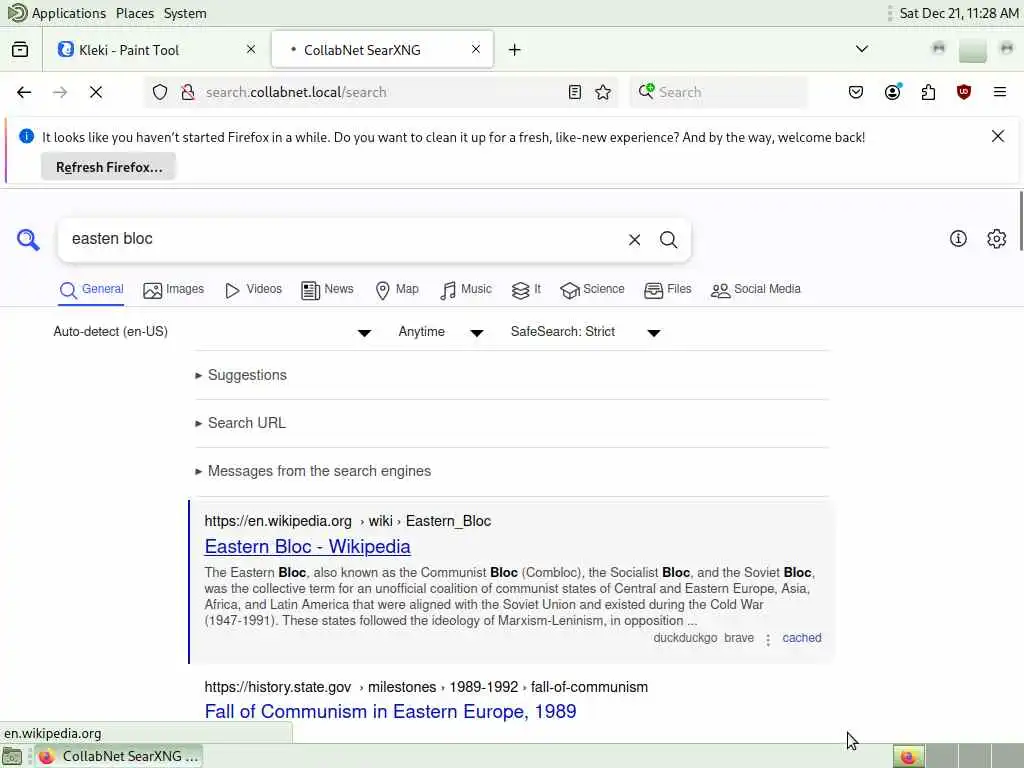Viewport: 1024px width, 768px height.
Task: Switch to the General search tab
Action: pos(91,289)
